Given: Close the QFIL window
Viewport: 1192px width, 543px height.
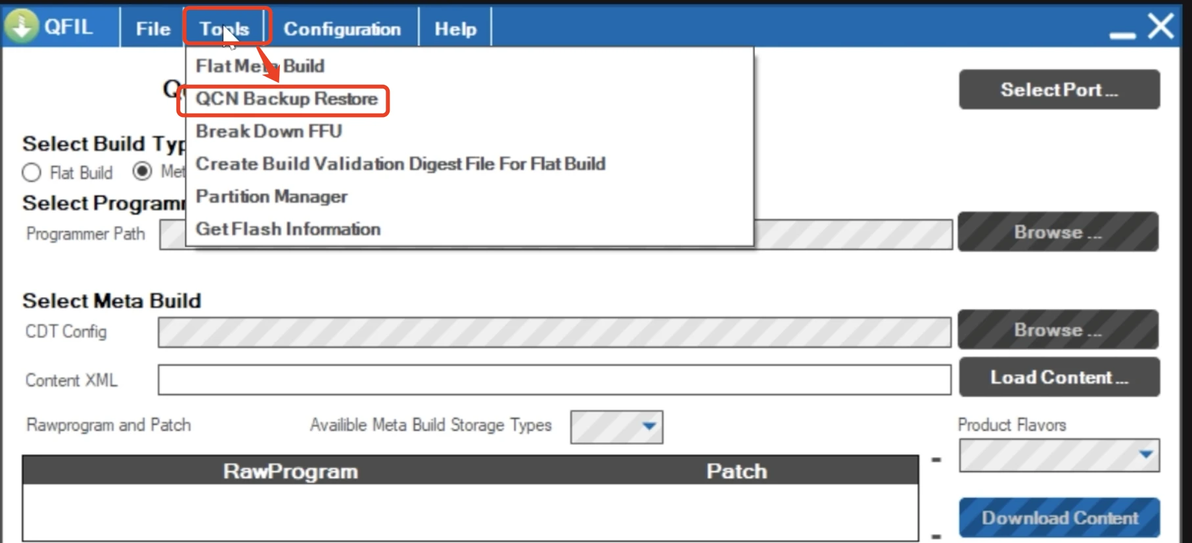Looking at the screenshot, I should pyautogui.click(x=1161, y=27).
